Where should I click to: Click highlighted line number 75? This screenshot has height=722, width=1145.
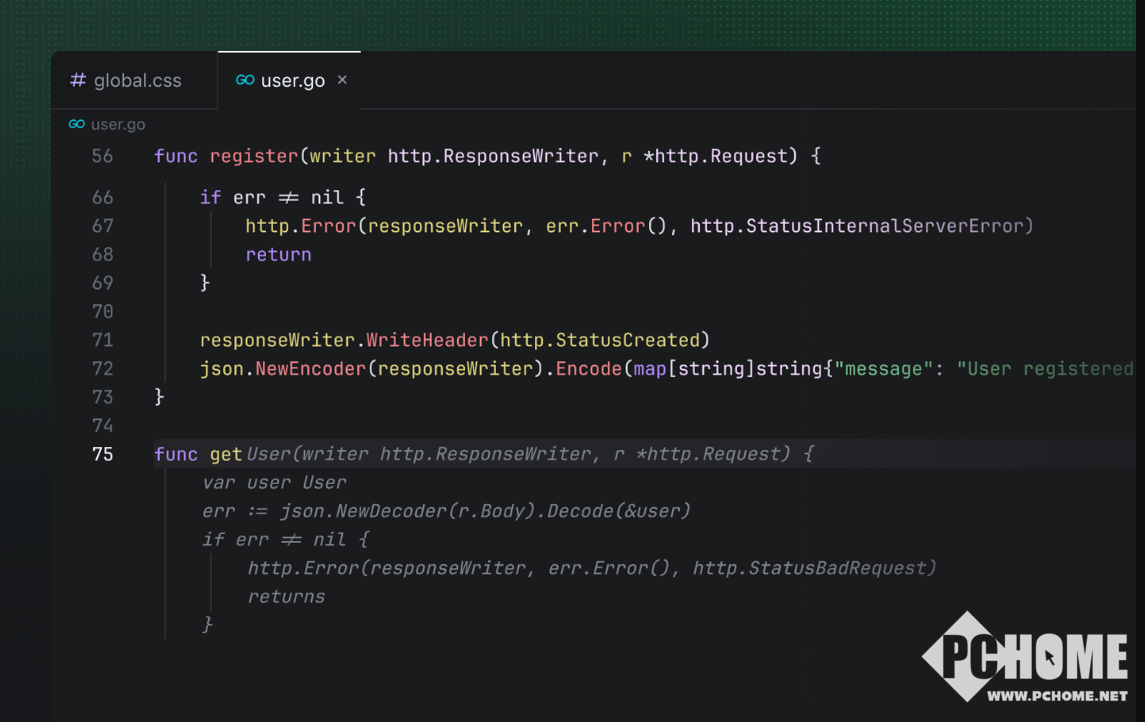tap(102, 454)
